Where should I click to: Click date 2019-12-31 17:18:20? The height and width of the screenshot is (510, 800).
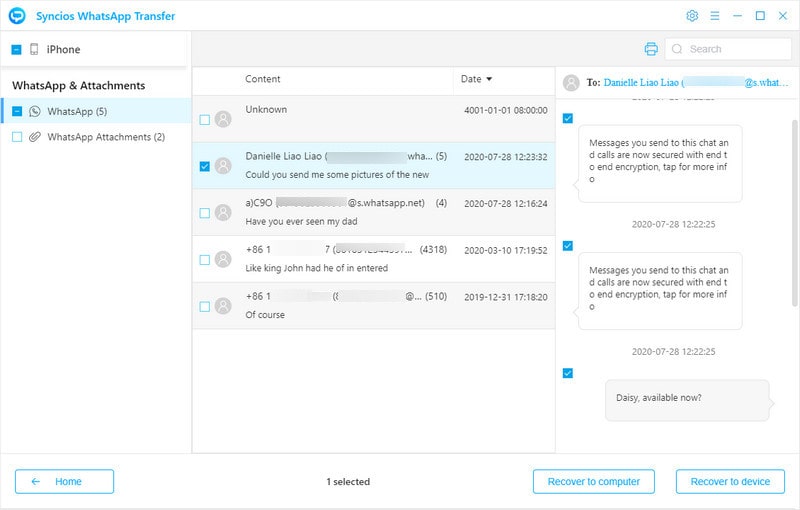506,297
